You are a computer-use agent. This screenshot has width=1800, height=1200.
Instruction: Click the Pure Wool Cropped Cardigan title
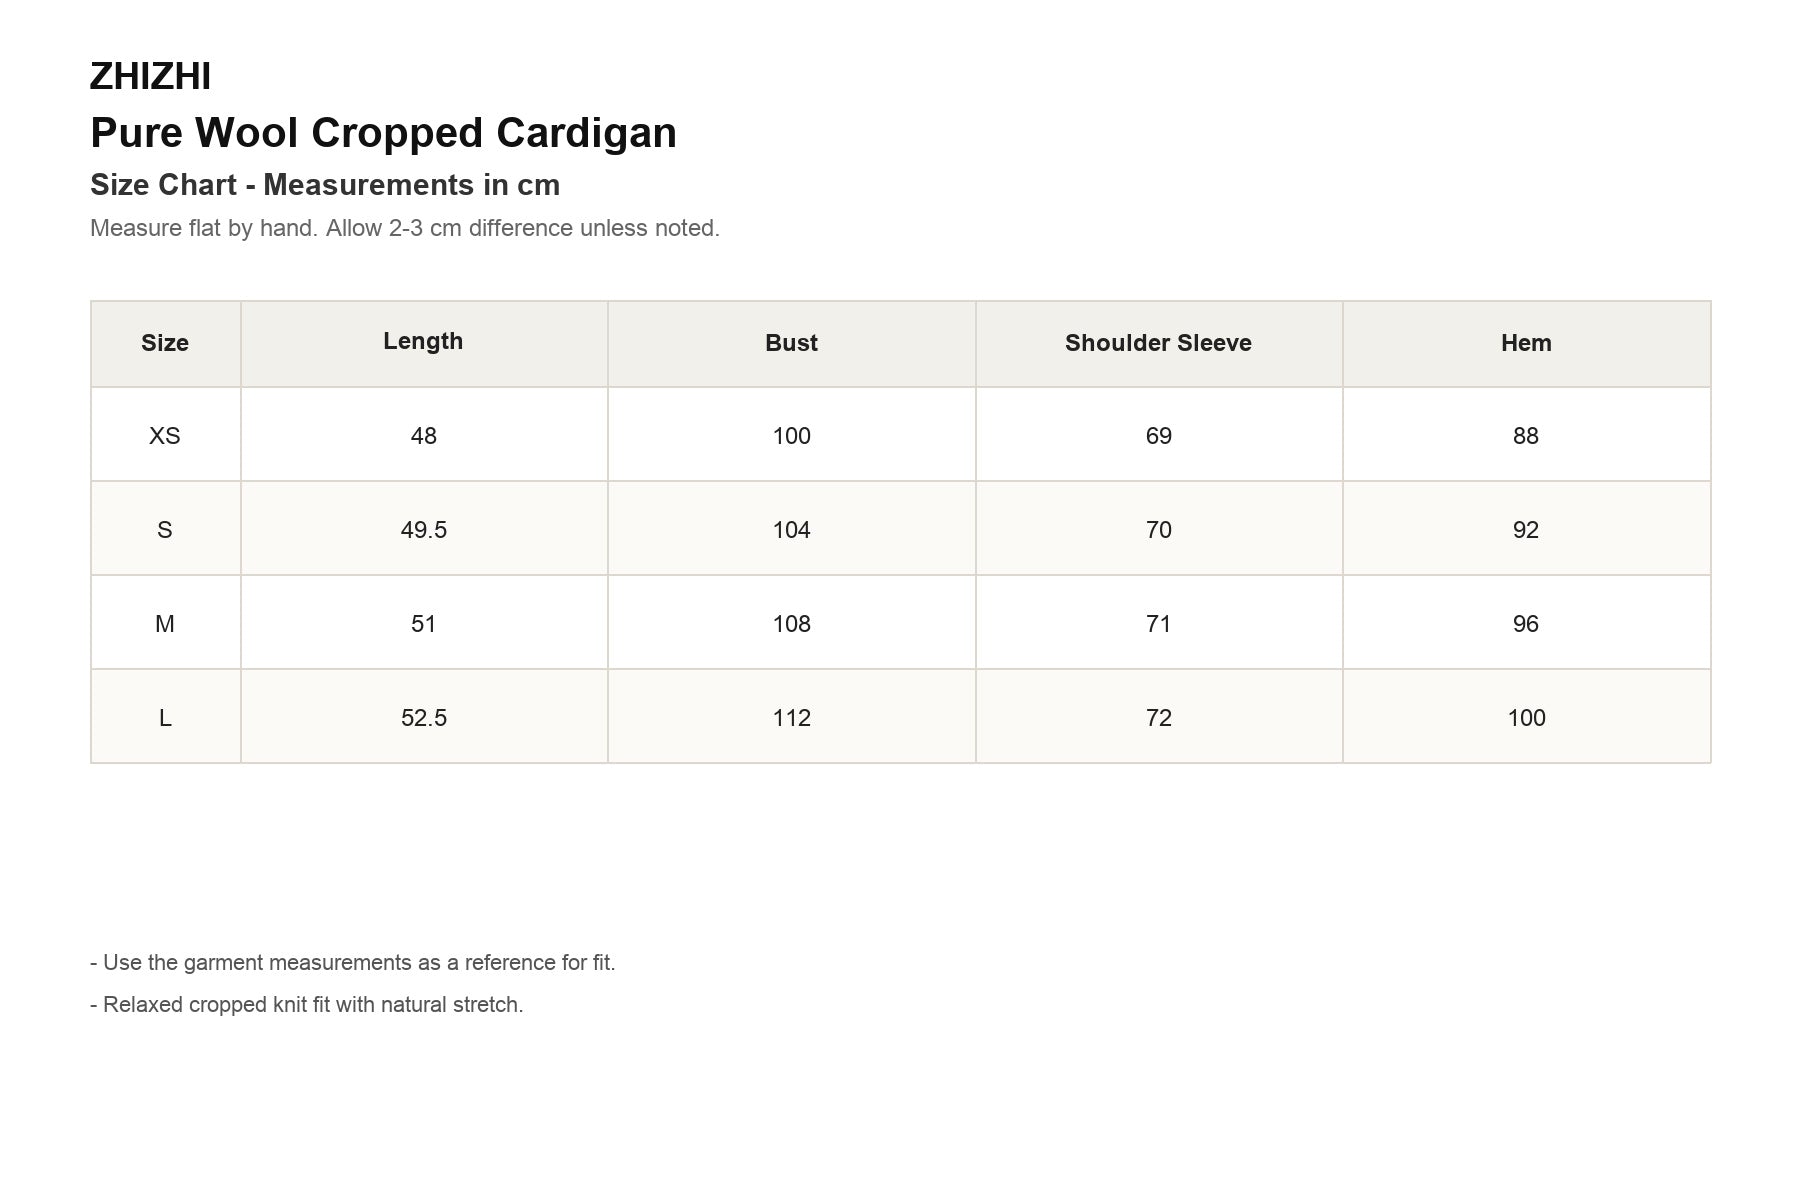point(383,133)
